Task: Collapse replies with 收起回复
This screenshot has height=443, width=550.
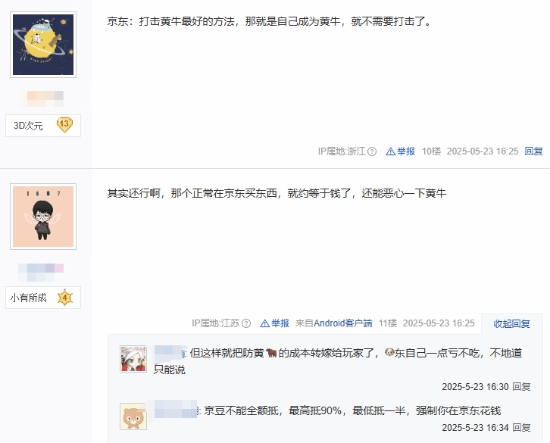Action: coord(512,323)
